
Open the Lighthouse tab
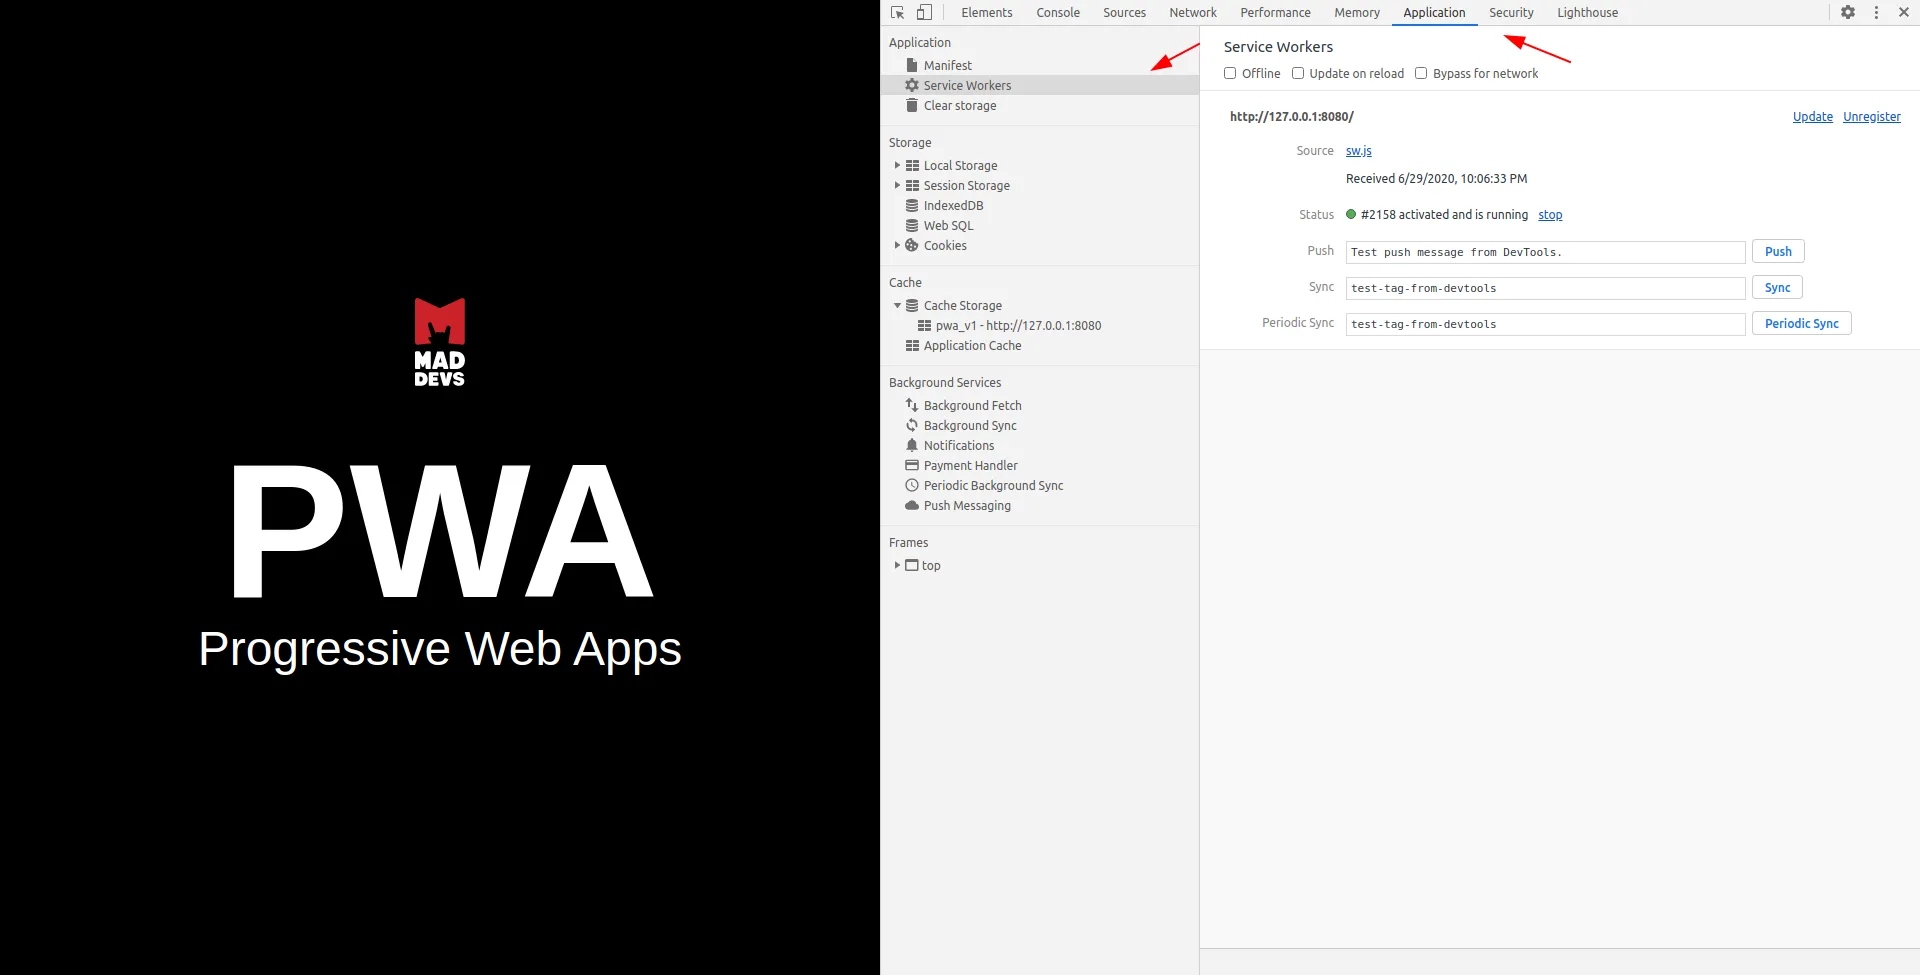1587,13
